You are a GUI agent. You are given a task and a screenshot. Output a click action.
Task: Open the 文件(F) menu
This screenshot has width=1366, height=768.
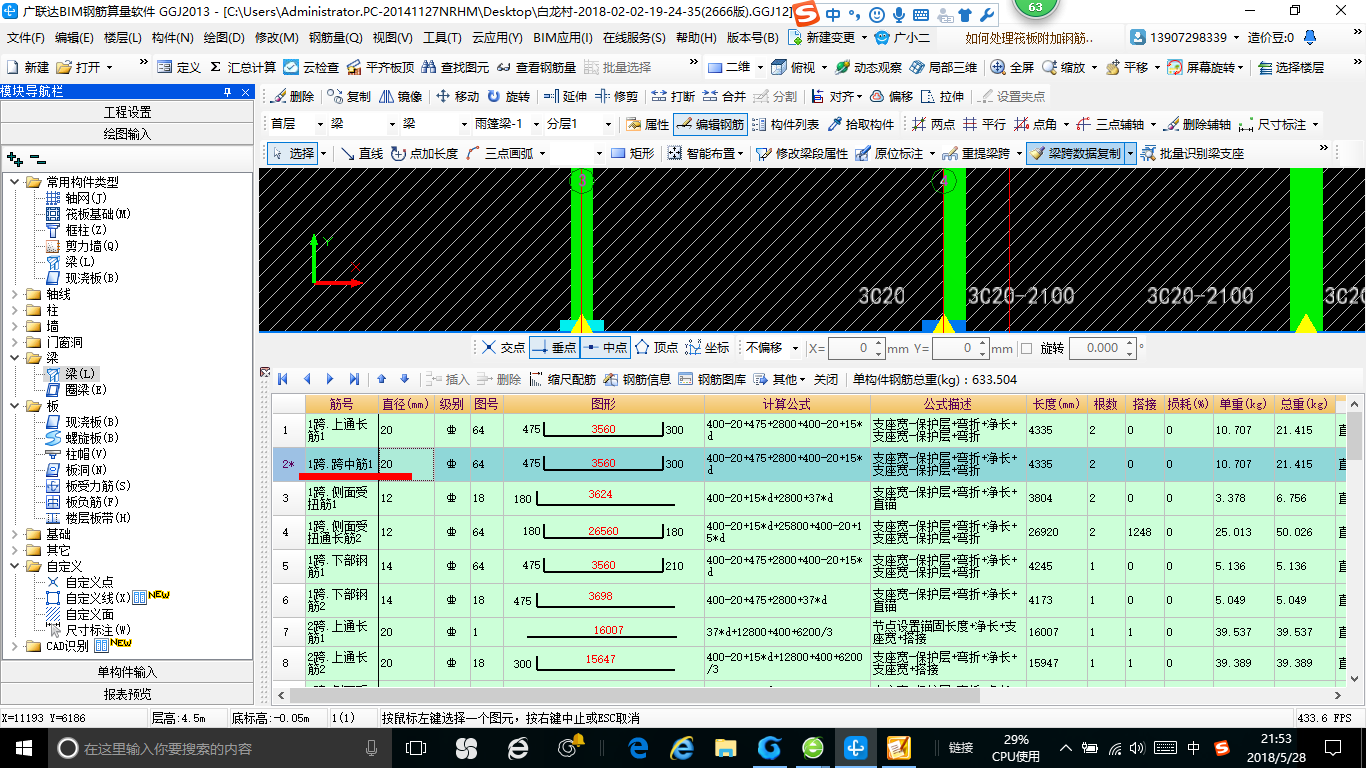point(26,38)
